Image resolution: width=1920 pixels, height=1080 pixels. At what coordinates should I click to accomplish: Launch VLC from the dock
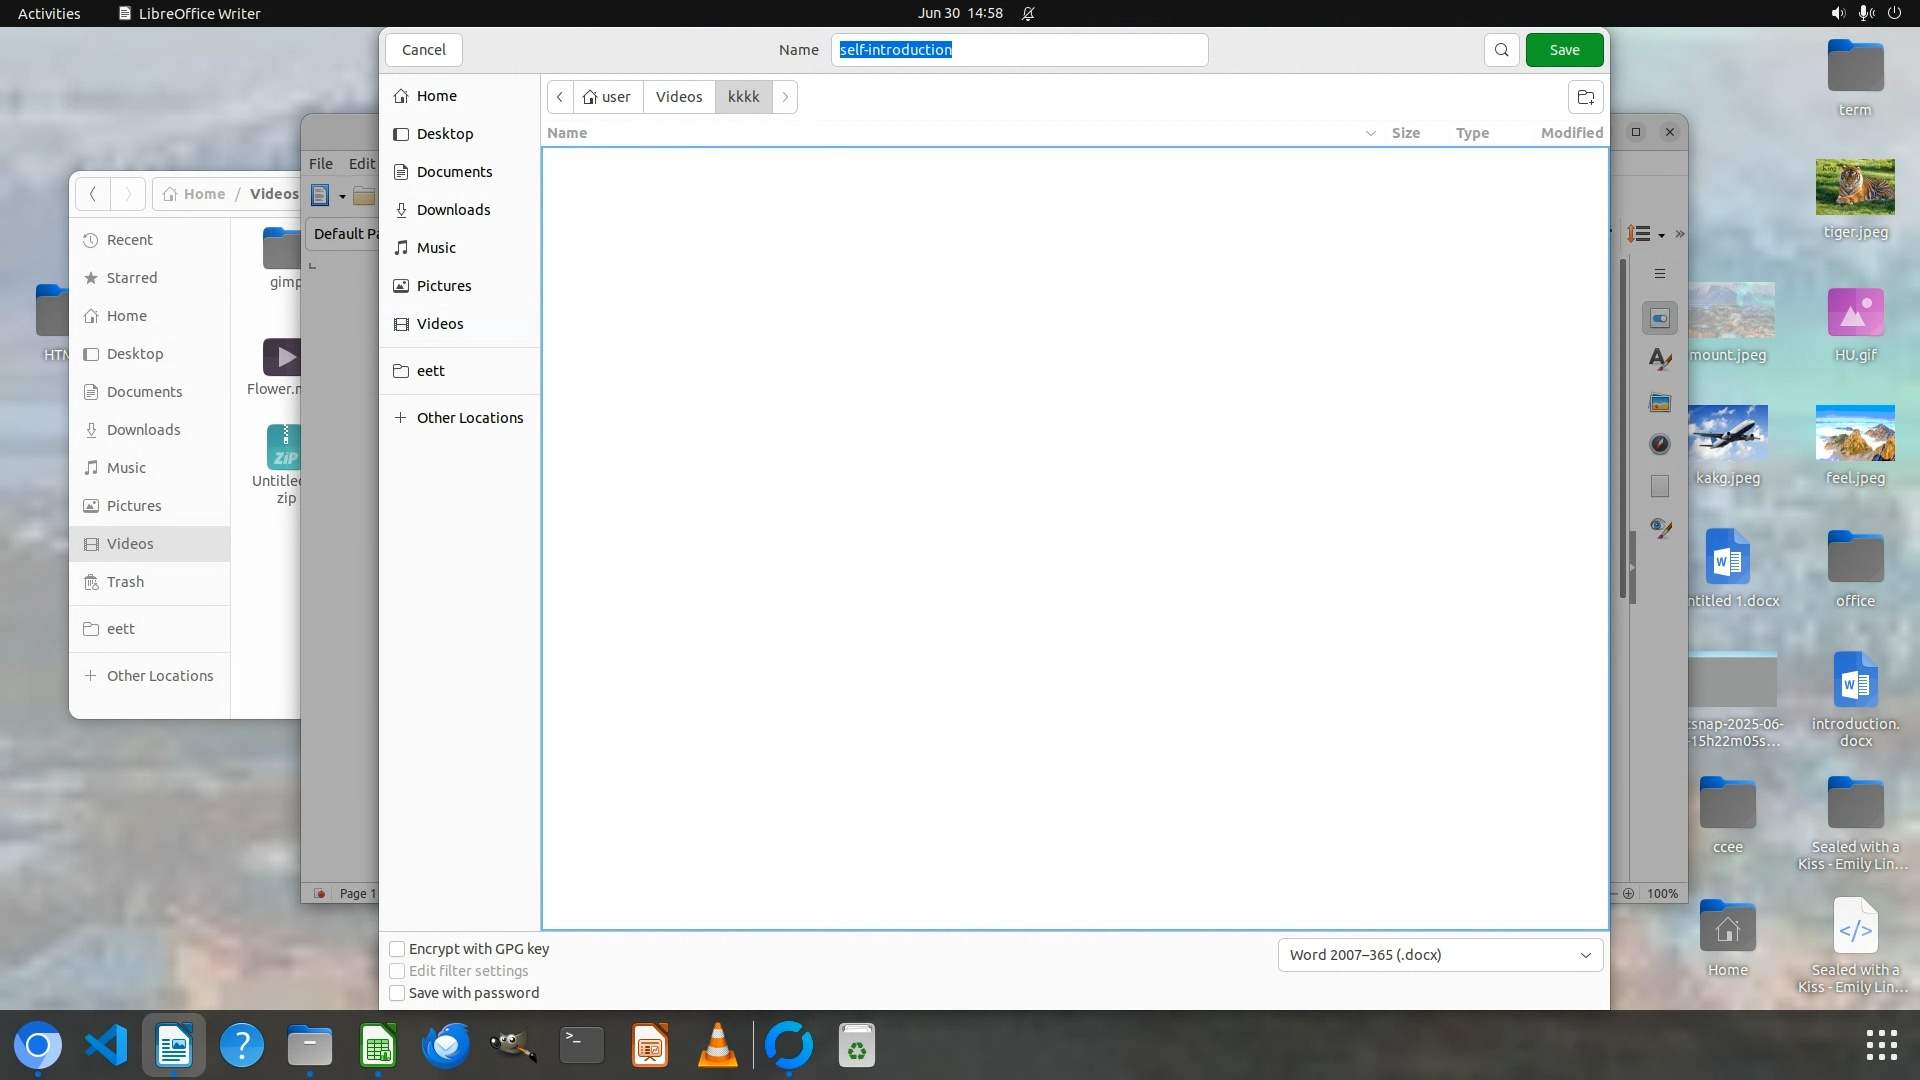pos(717,1047)
